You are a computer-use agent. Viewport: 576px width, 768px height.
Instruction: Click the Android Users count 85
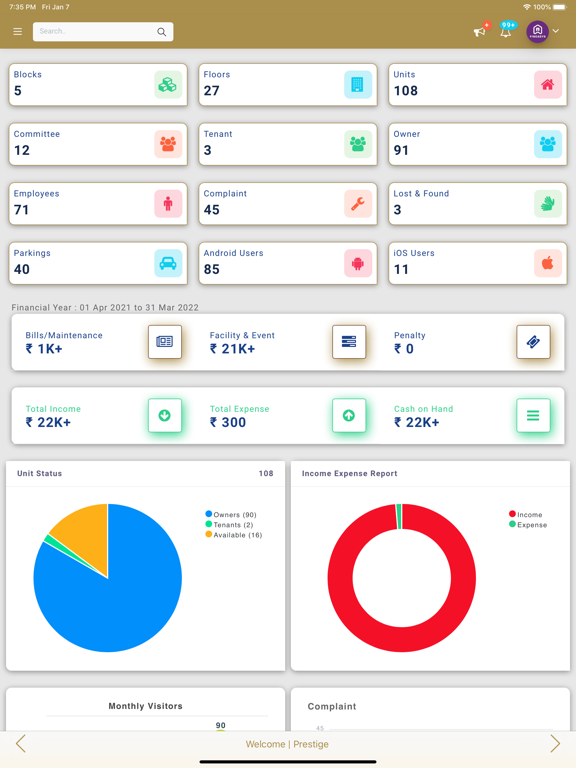pos(212,269)
